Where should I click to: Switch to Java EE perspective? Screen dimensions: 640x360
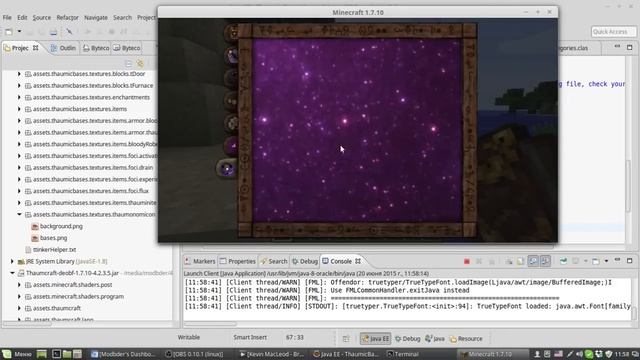[376, 338]
